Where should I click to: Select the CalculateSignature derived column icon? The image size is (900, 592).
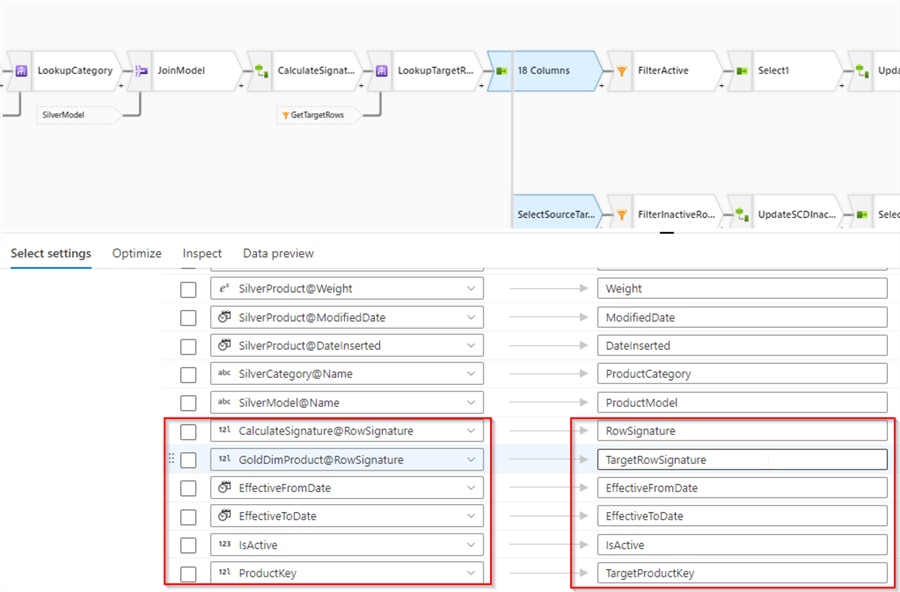(259, 71)
